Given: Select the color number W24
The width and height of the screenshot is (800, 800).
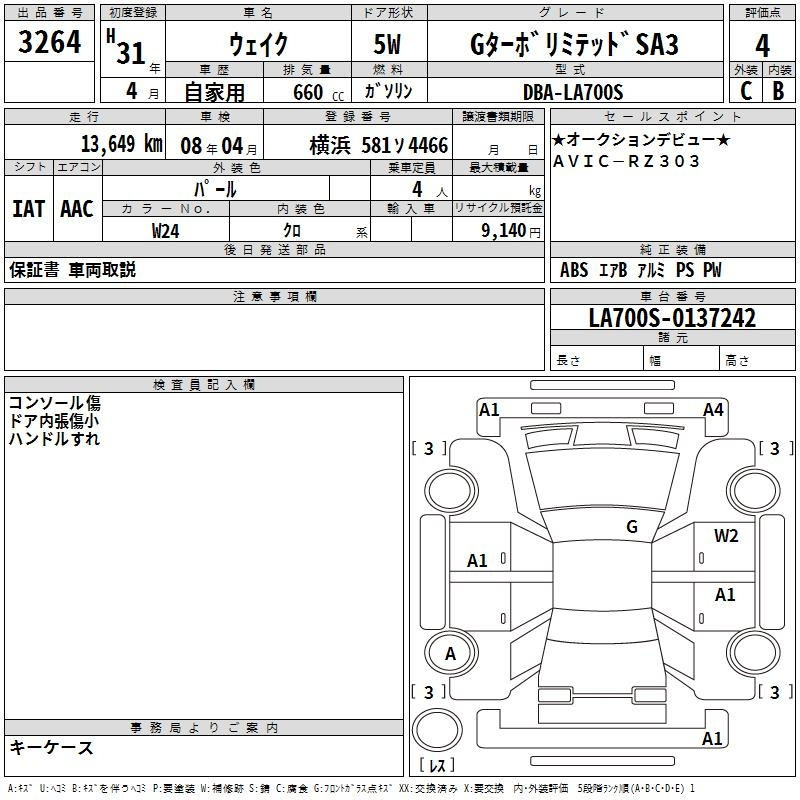Looking at the screenshot, I should tap(166, 230).
